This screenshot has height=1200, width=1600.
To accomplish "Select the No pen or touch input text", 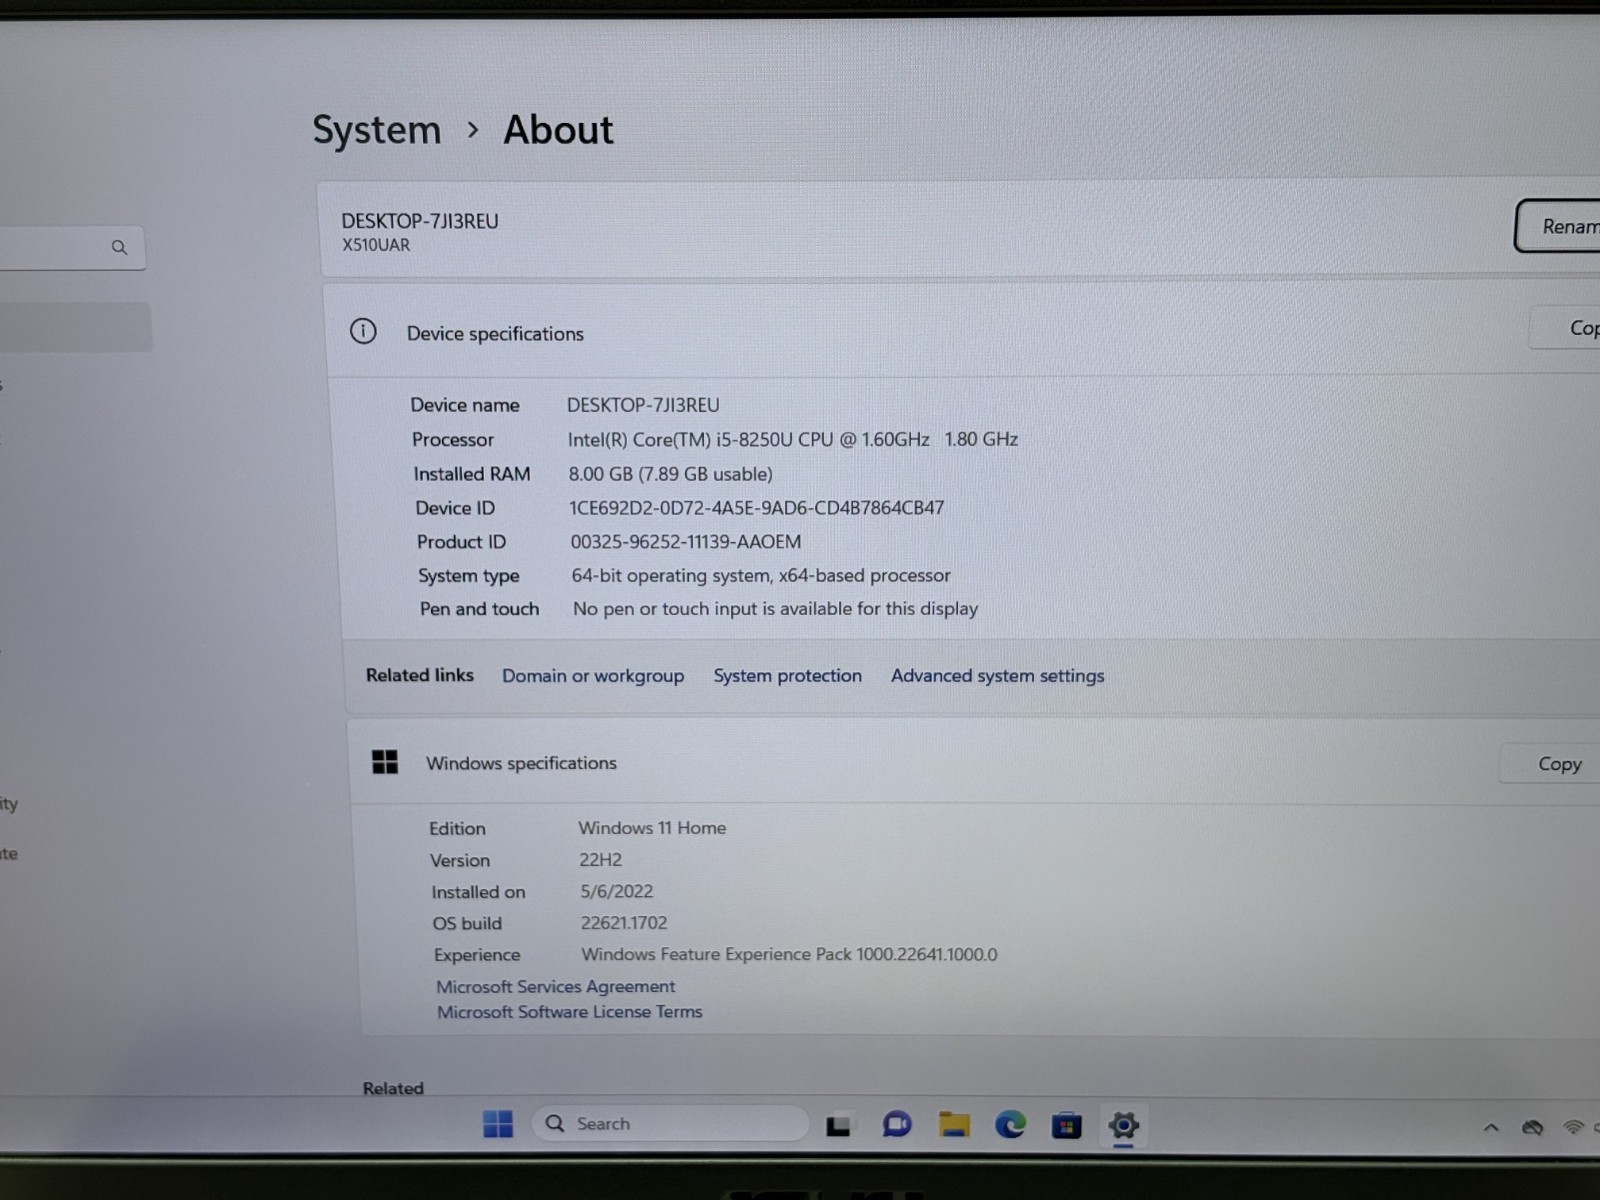I will [775, 609].
